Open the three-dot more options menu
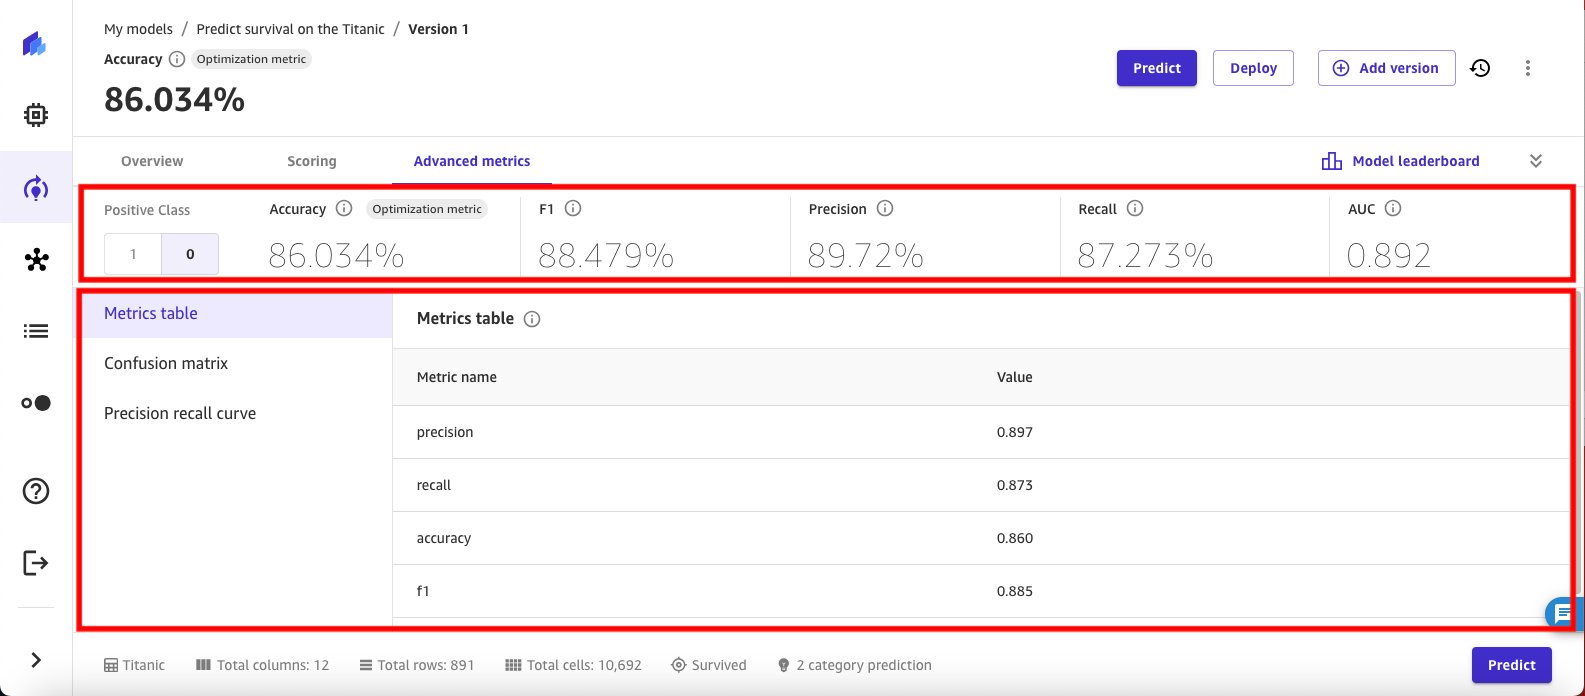The height and width of the screenshot is (696, 1585). click(x=1527, y=68)
